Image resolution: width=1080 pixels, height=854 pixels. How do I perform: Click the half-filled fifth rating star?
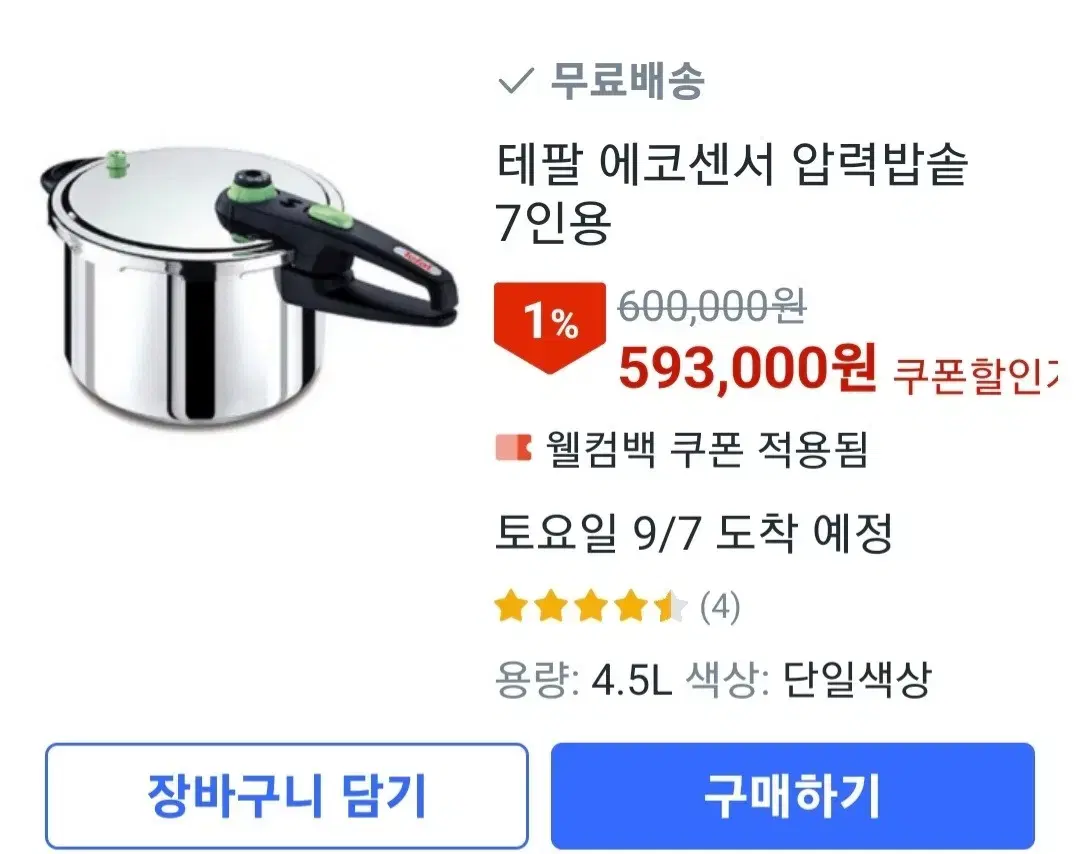(671, 607)
